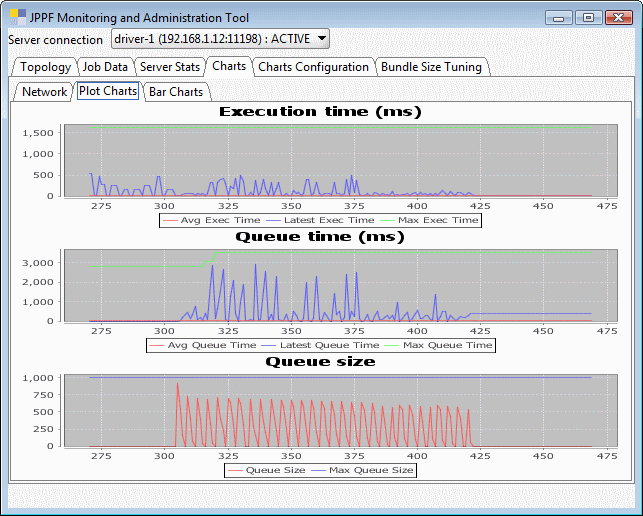Select the Plot Charts sub-tab
The image size is (643, 516).
pyautogui.click(x=107, y=91)
